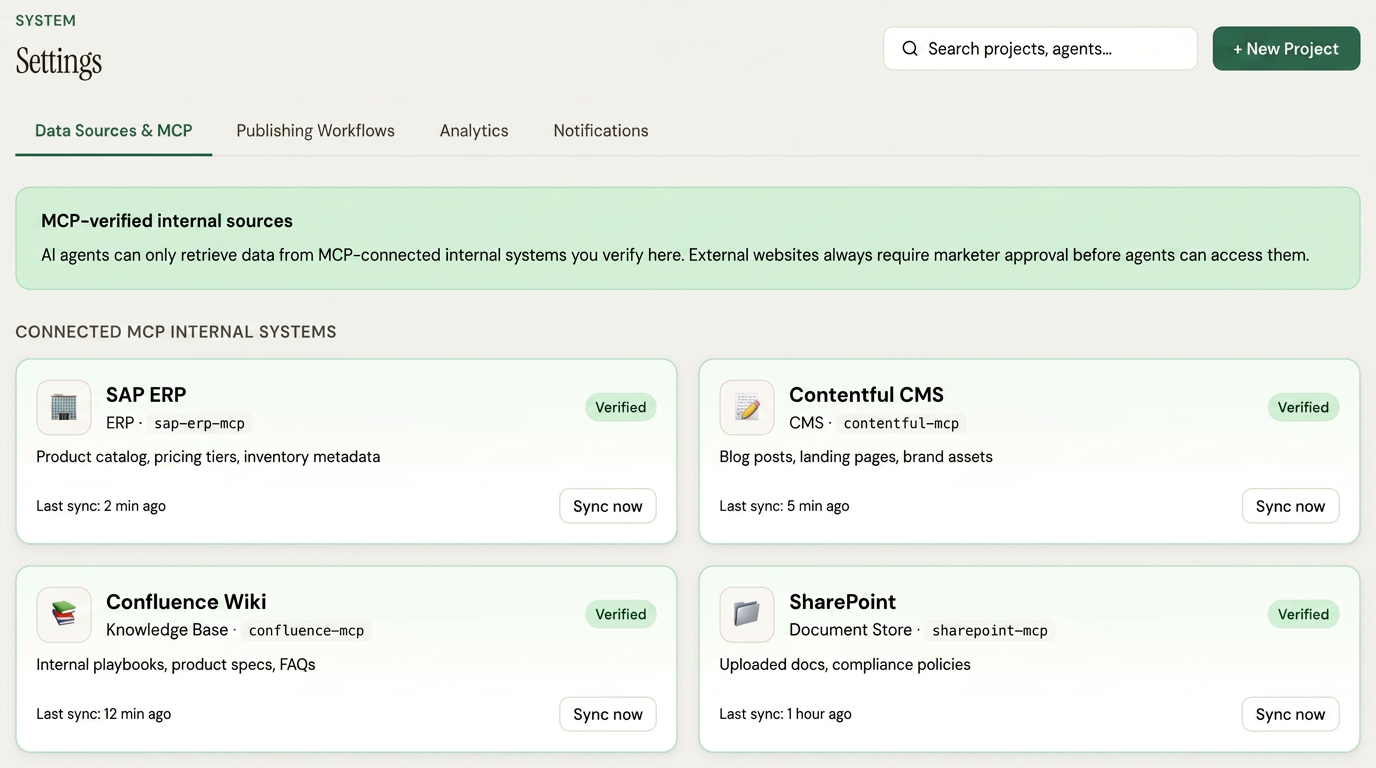Image resolution: width=1376 pixels, height=768 pixels.
Task: Click the SAP ERP card title
Action: coord(146,394)
